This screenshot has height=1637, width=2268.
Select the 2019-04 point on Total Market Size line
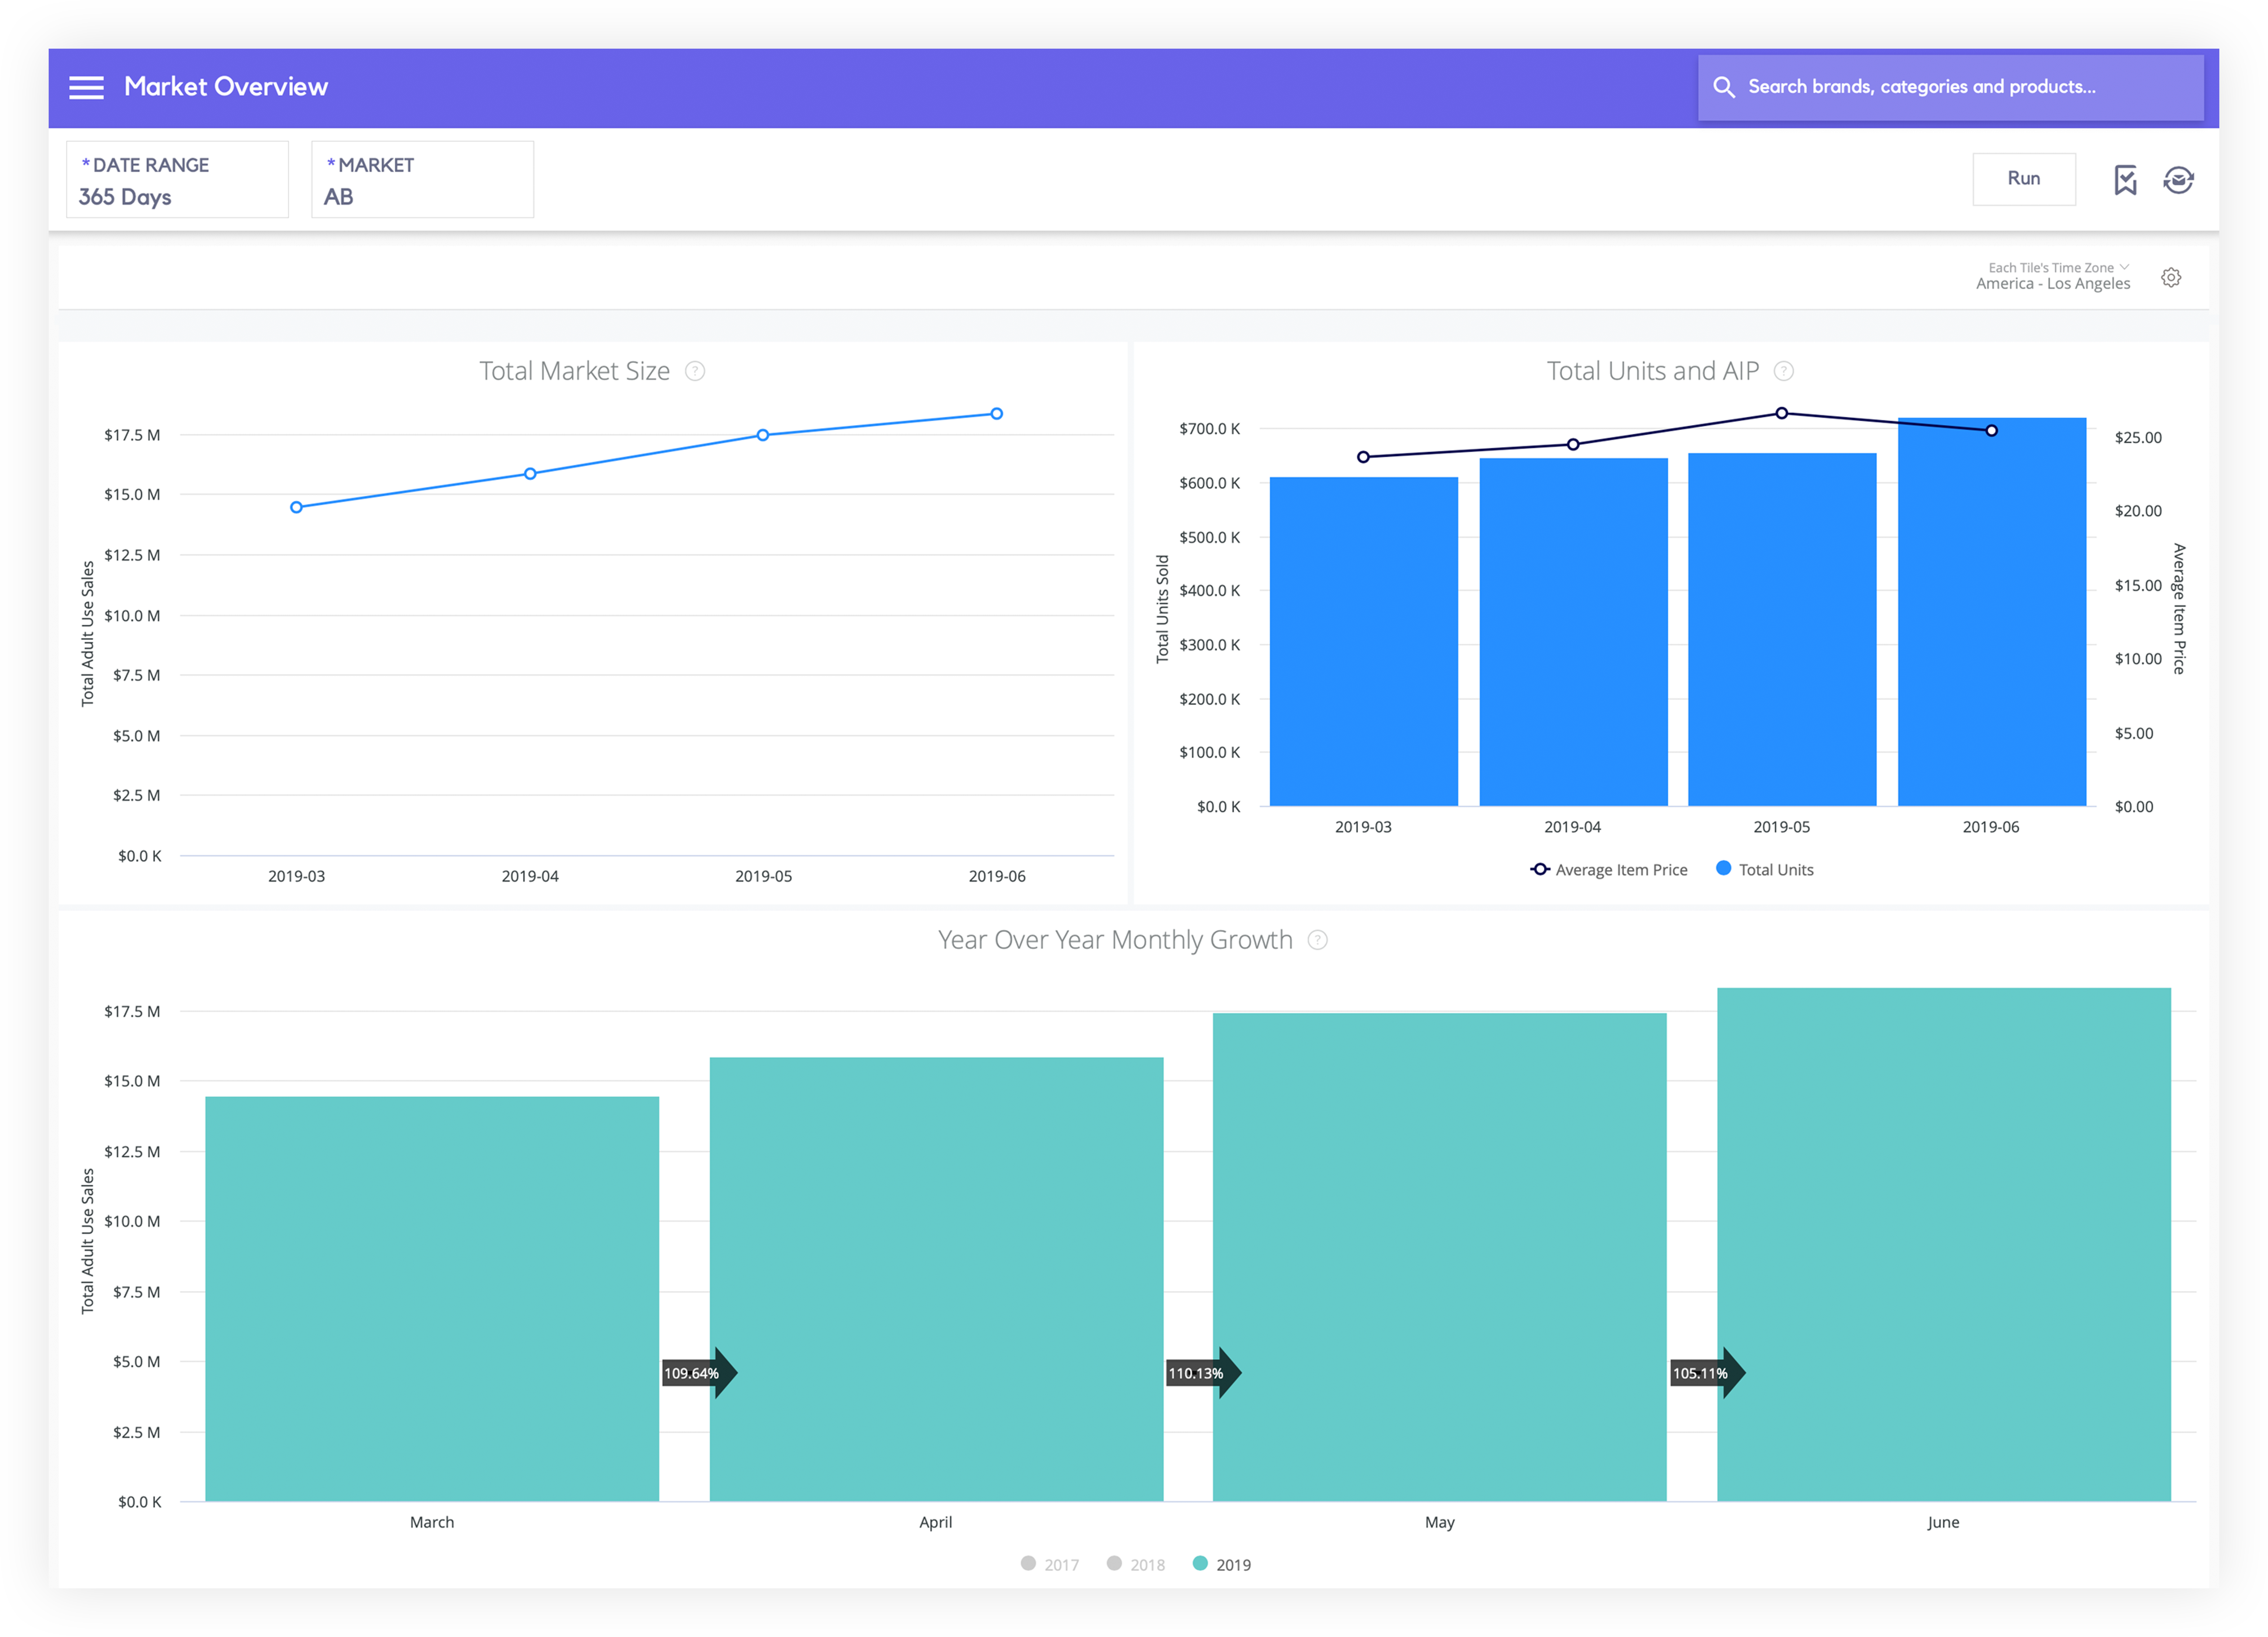tap(530, 474)
